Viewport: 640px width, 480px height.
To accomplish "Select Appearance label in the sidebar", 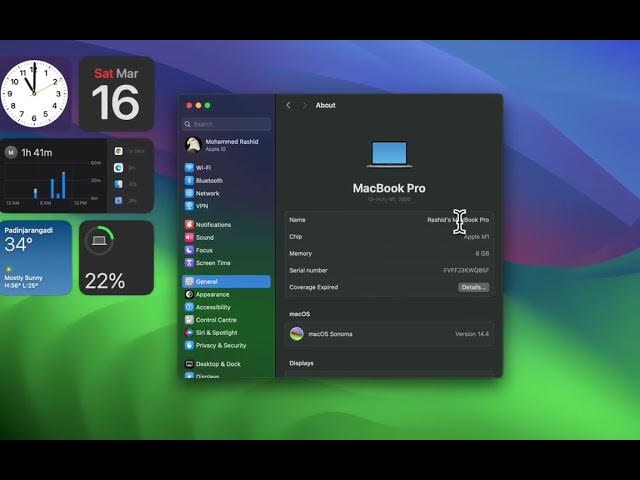I will pos(212,295).
